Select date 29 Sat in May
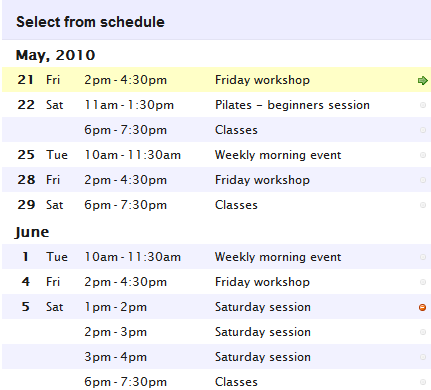Viewport: 431px width, 390px height. pyautogui.click(x=40, y=205)
